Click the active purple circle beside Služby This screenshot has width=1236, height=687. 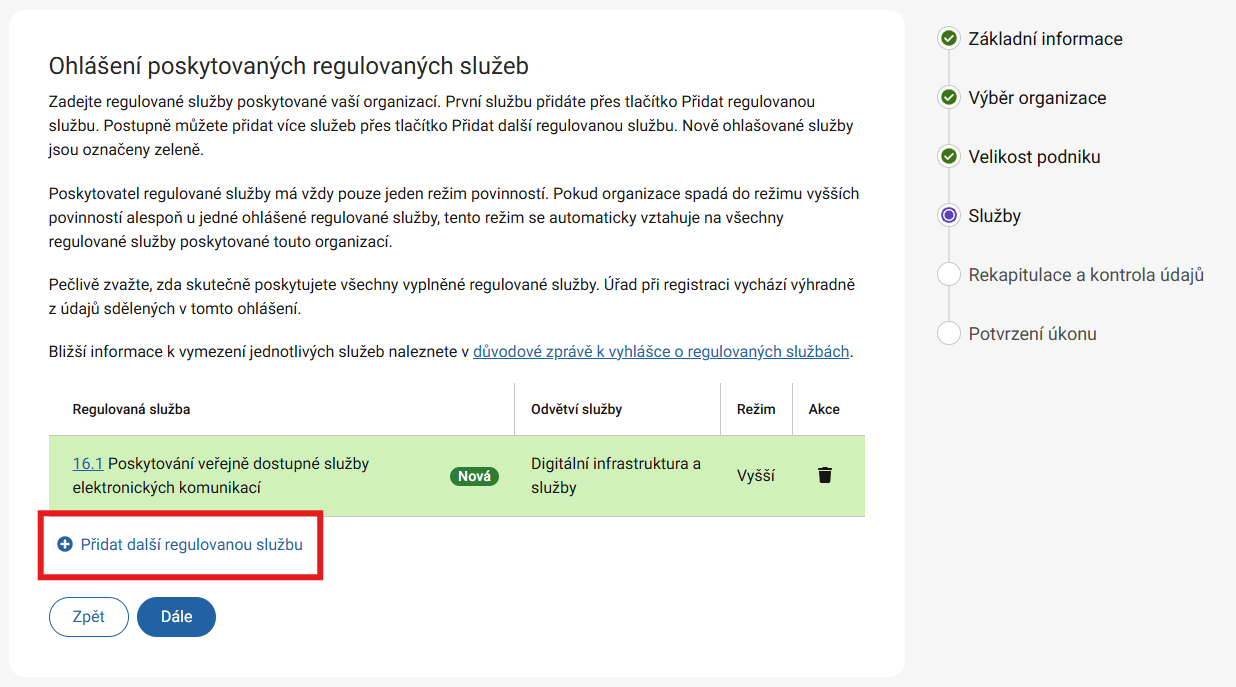point(948,216)
